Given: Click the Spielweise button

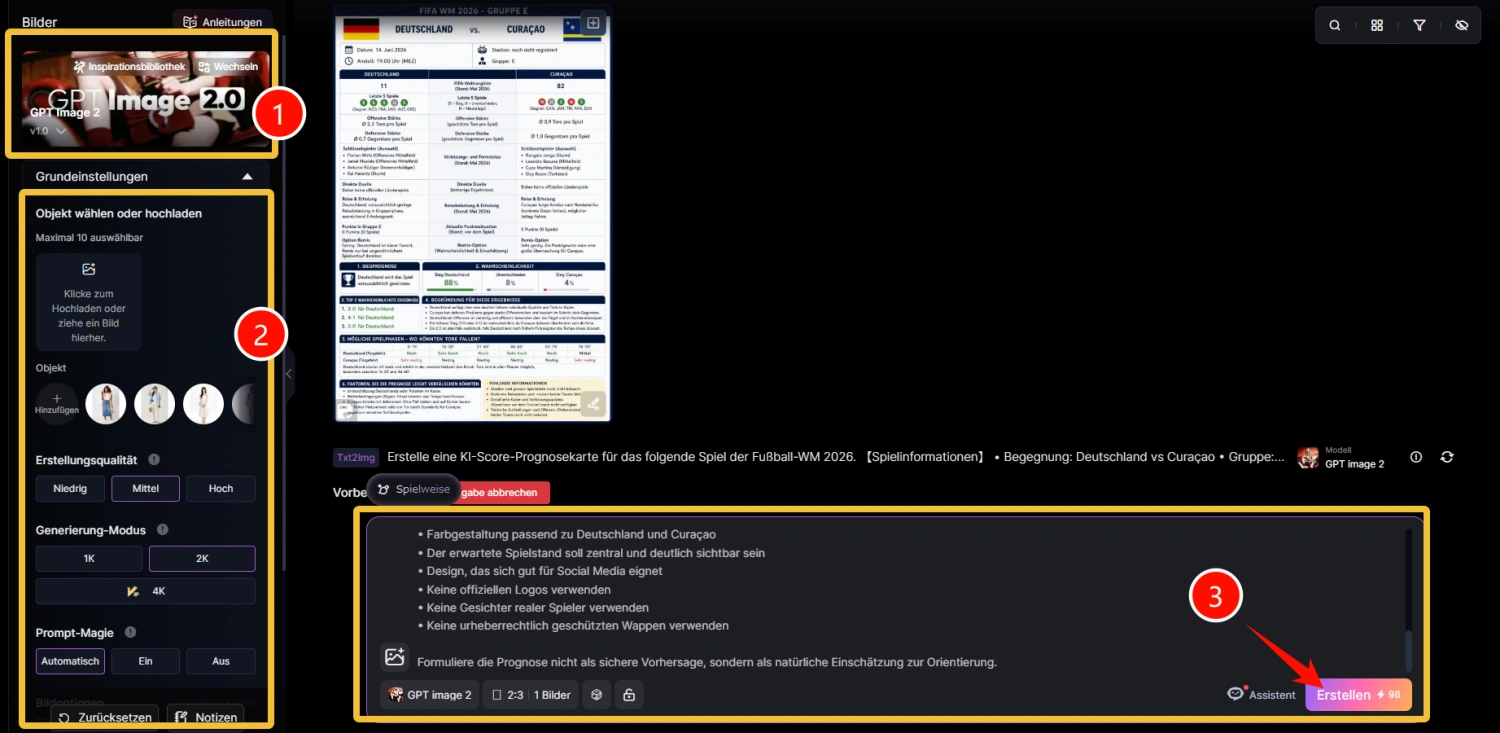Looking at the screenshot, I should pos(413,489).
